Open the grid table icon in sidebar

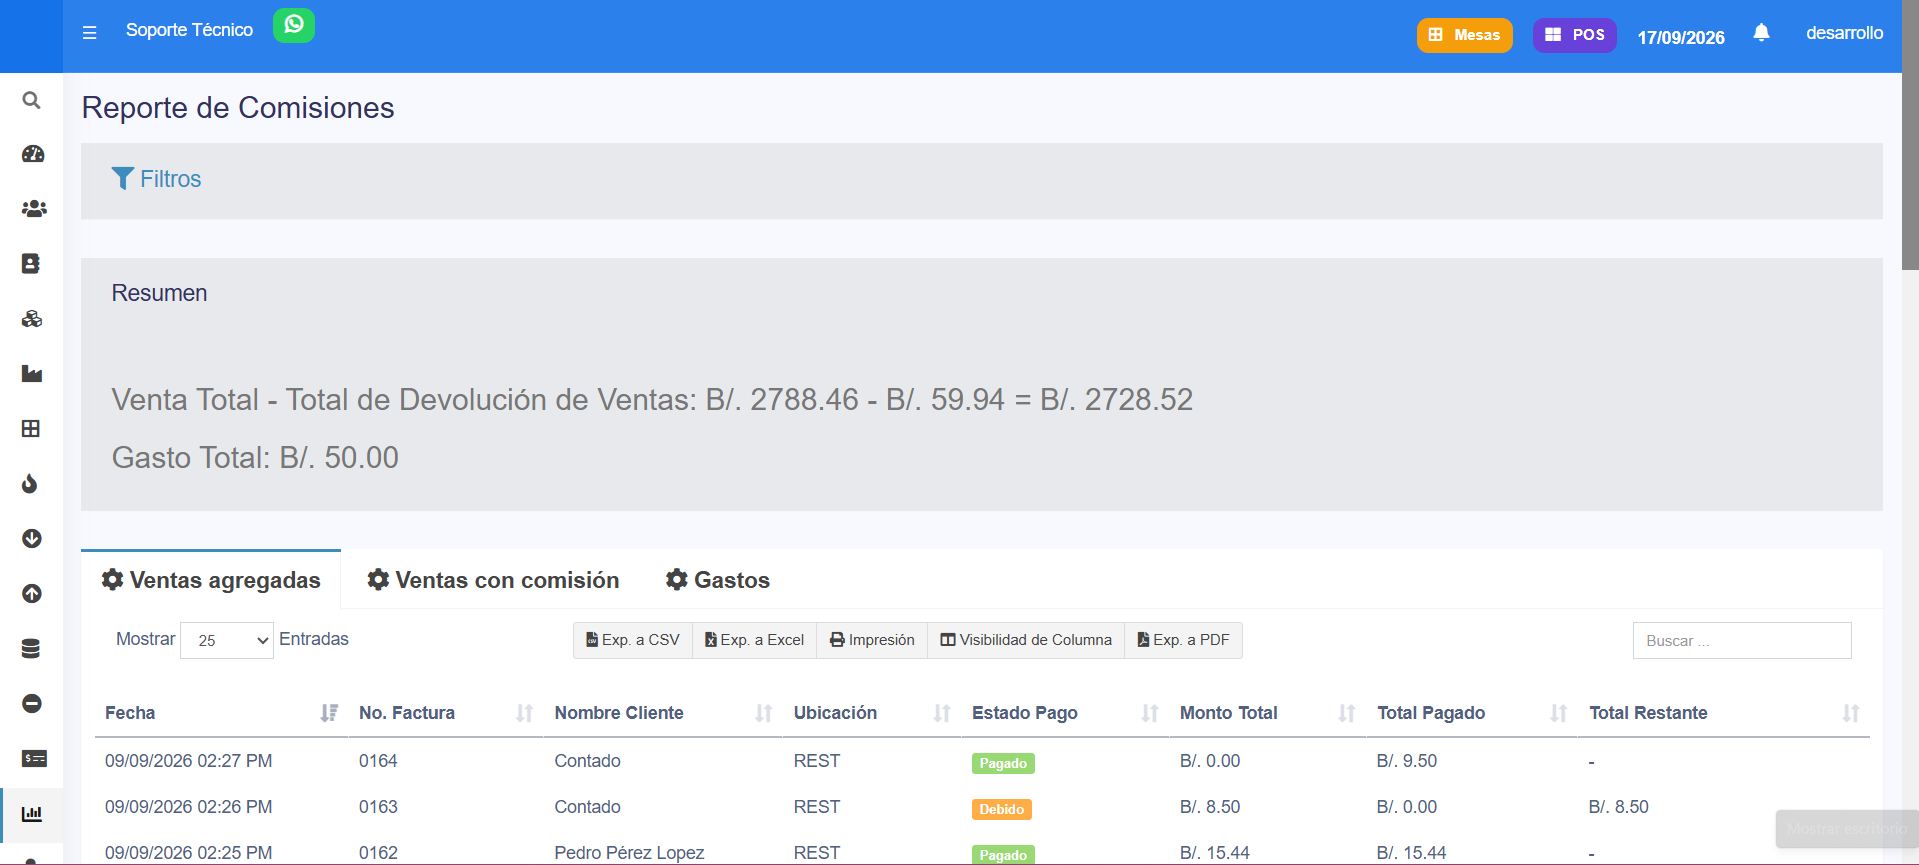tap(31, 429)
